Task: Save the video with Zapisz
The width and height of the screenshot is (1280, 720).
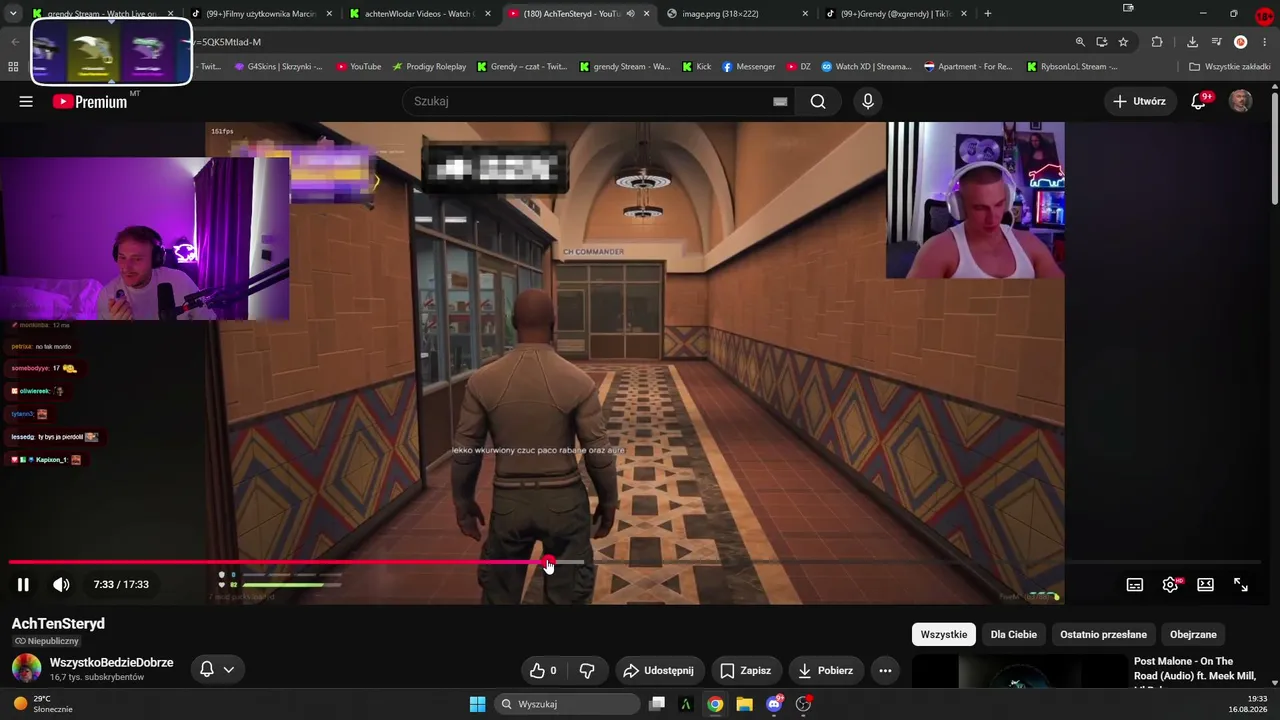Action: point(745,670)
